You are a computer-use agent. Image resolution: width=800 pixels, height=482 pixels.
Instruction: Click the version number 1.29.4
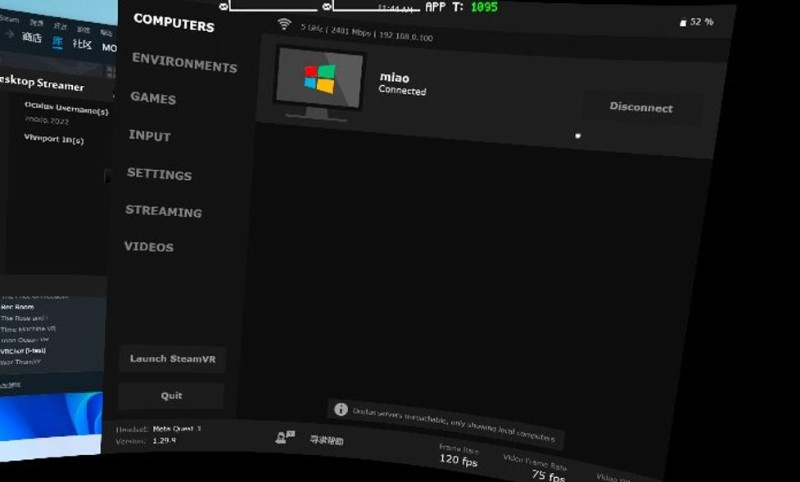pyautogui.click(x=164, y=441)
